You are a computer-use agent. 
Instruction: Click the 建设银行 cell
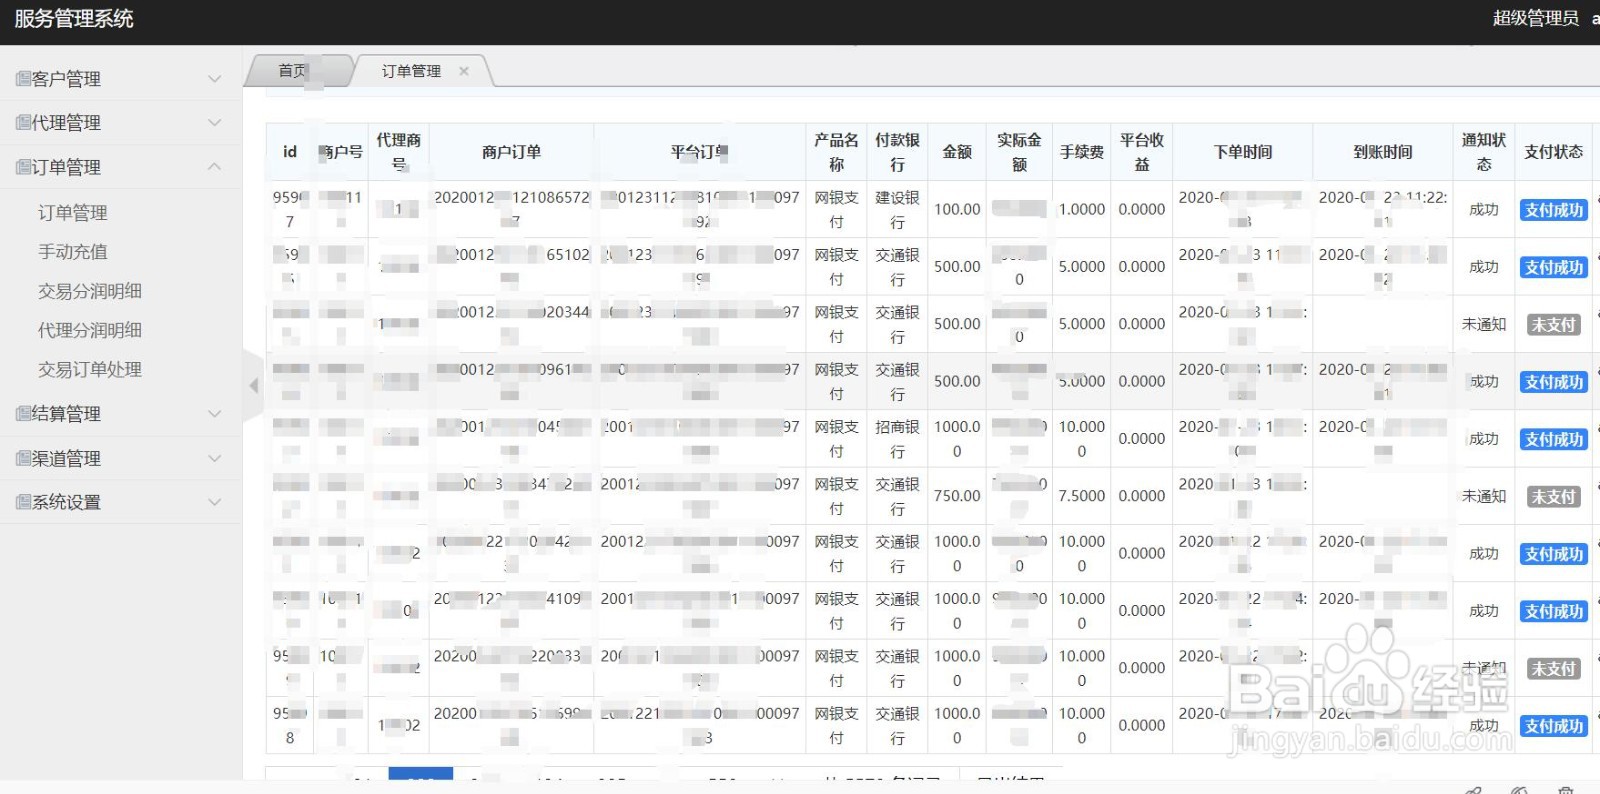point(897,210)
